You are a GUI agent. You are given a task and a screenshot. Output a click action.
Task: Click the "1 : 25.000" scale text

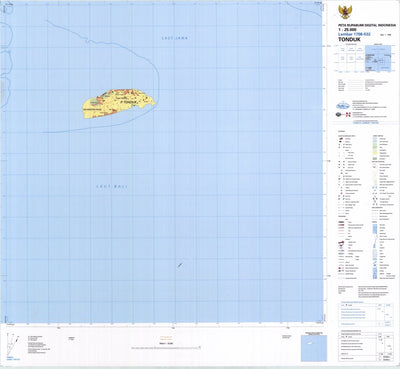[347, 30]
